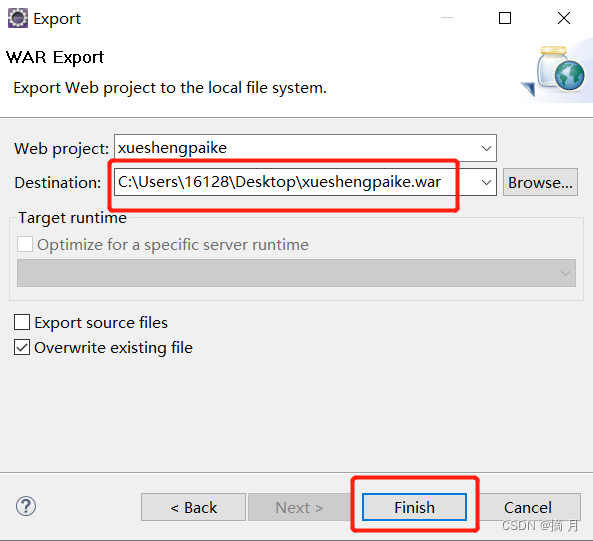Click the Browse... button
Image resolution: width=593 pixels, height=541 pixels.
coord(540,182)
